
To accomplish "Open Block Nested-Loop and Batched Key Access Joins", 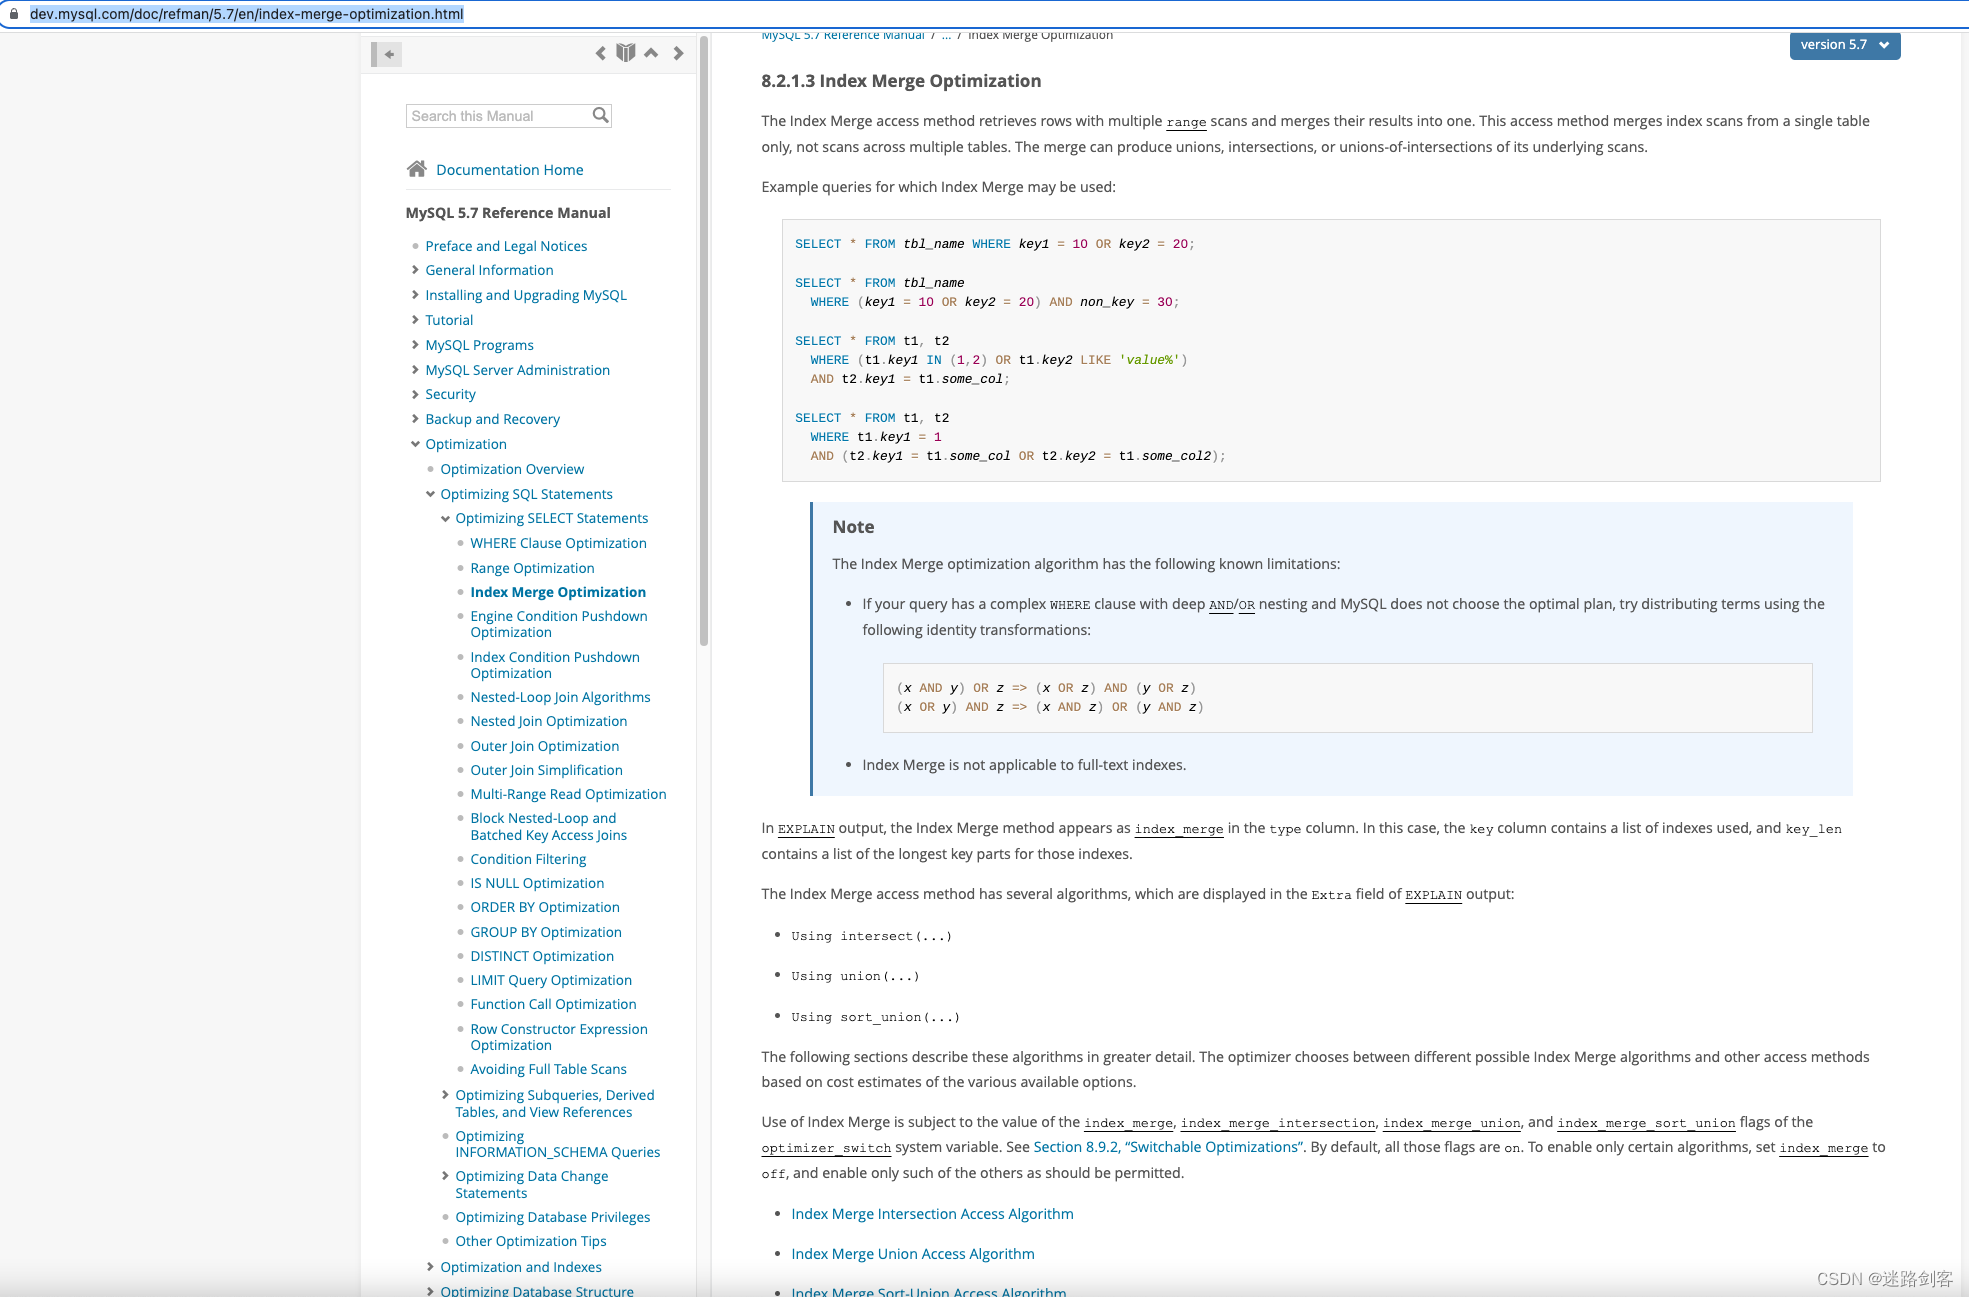I will pyautogui.click(x=549, y=826).
